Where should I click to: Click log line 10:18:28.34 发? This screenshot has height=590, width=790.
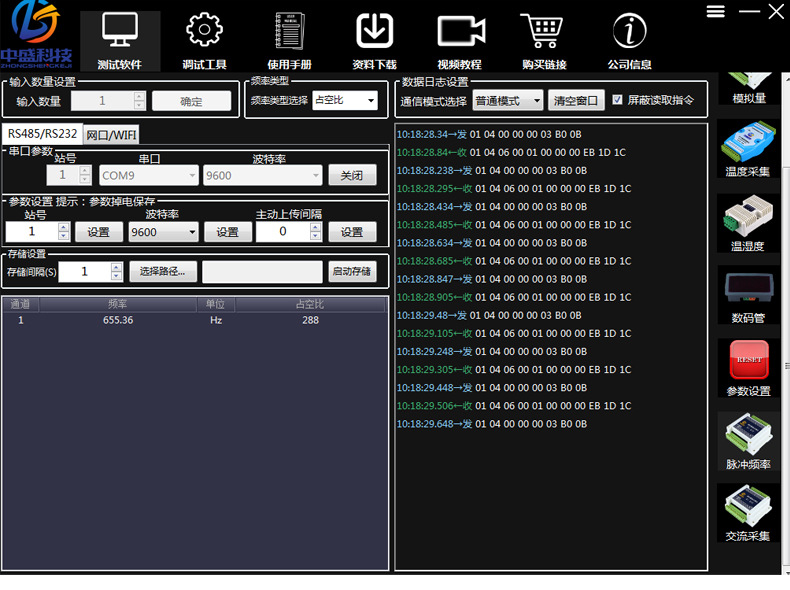(489, 135)
